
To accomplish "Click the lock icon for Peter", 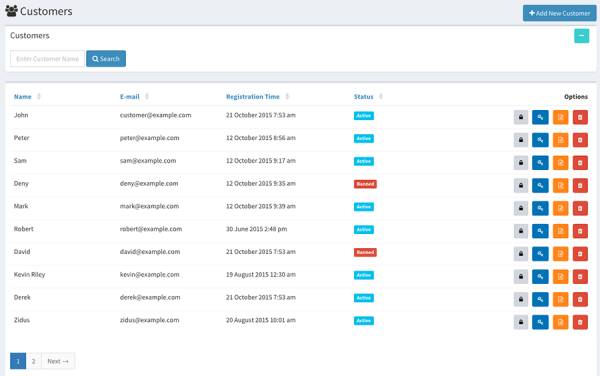I will pyautogui.click(x=521, y=140).
